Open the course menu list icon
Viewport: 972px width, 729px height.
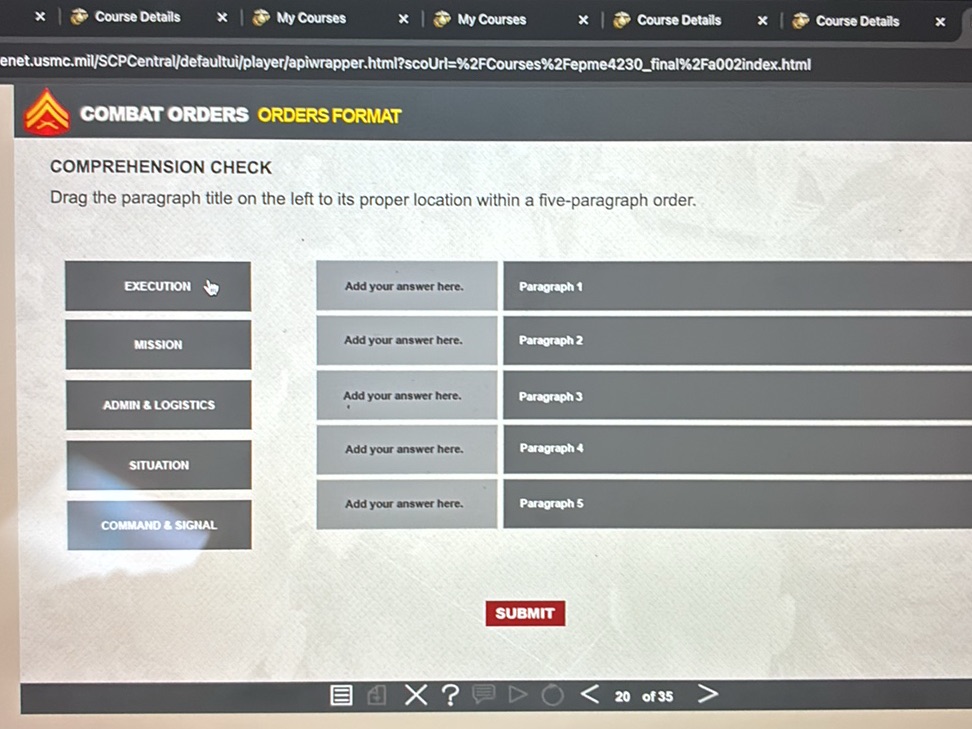(x=341, y=695)
